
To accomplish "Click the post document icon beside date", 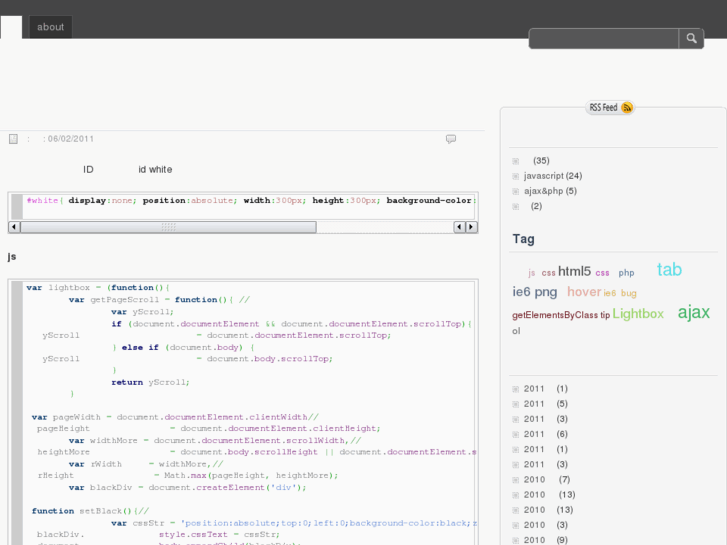I will [x=13, y=139].
